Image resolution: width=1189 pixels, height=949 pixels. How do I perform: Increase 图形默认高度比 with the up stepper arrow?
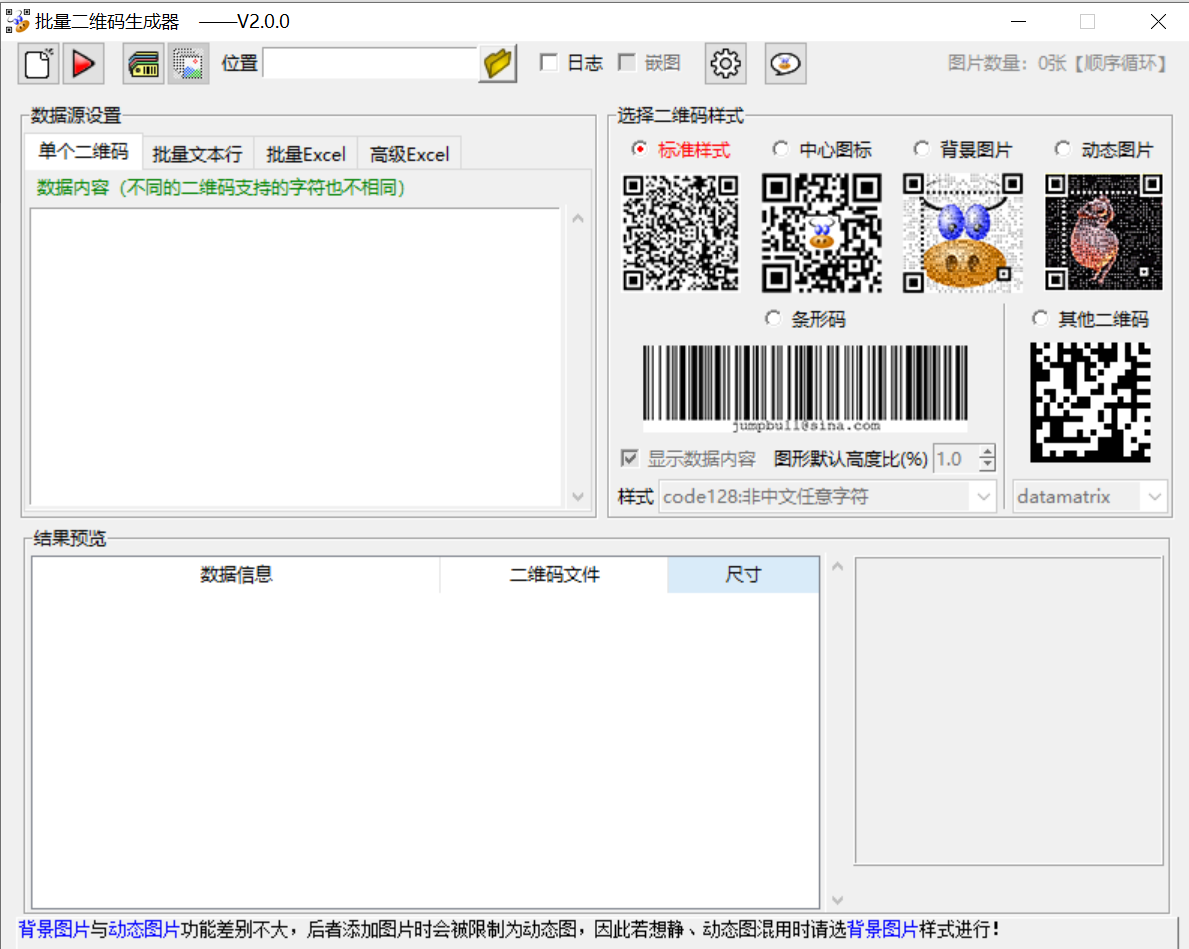(989, 452)
